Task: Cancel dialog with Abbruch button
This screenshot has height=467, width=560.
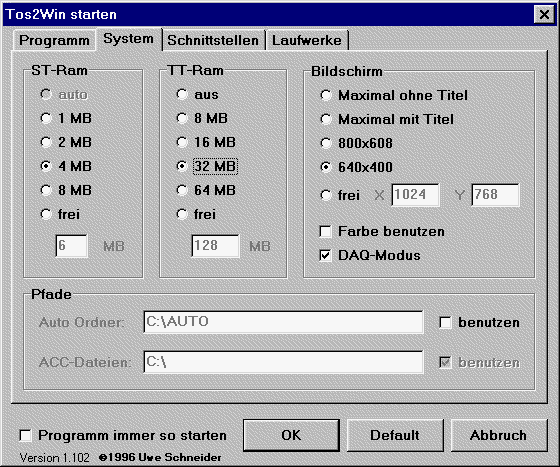Action: (499, 435)
